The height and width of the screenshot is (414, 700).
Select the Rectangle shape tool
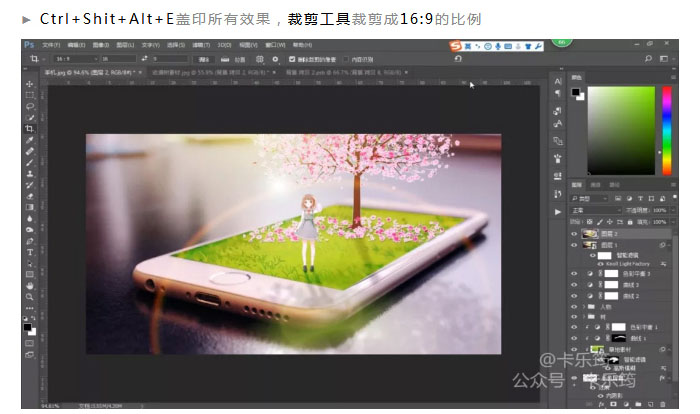pyautogui.click(x=30, y=275)
